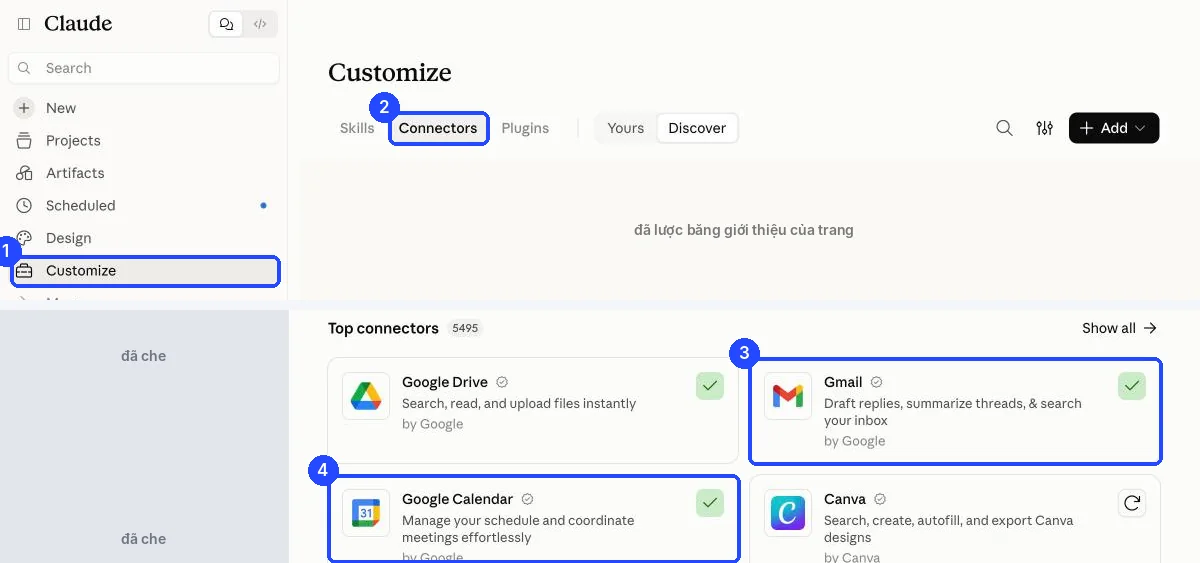Click the Customize toolbox icon
1200x563 pixels.
25,271
